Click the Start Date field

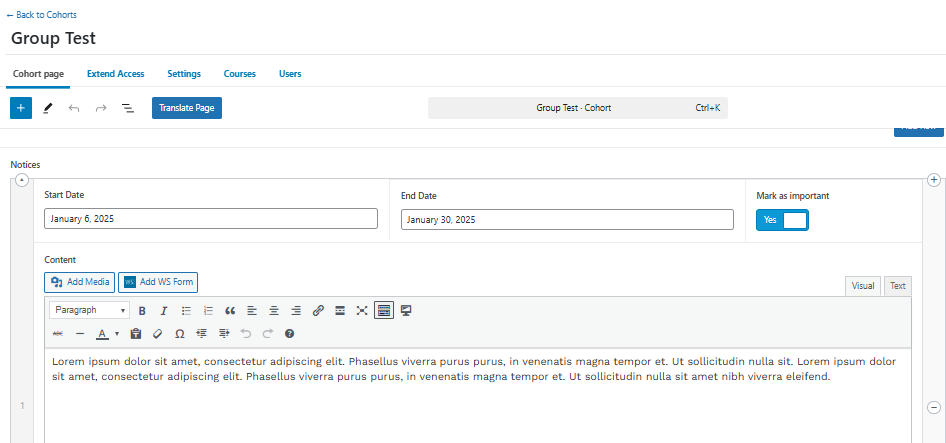[211, 219]
